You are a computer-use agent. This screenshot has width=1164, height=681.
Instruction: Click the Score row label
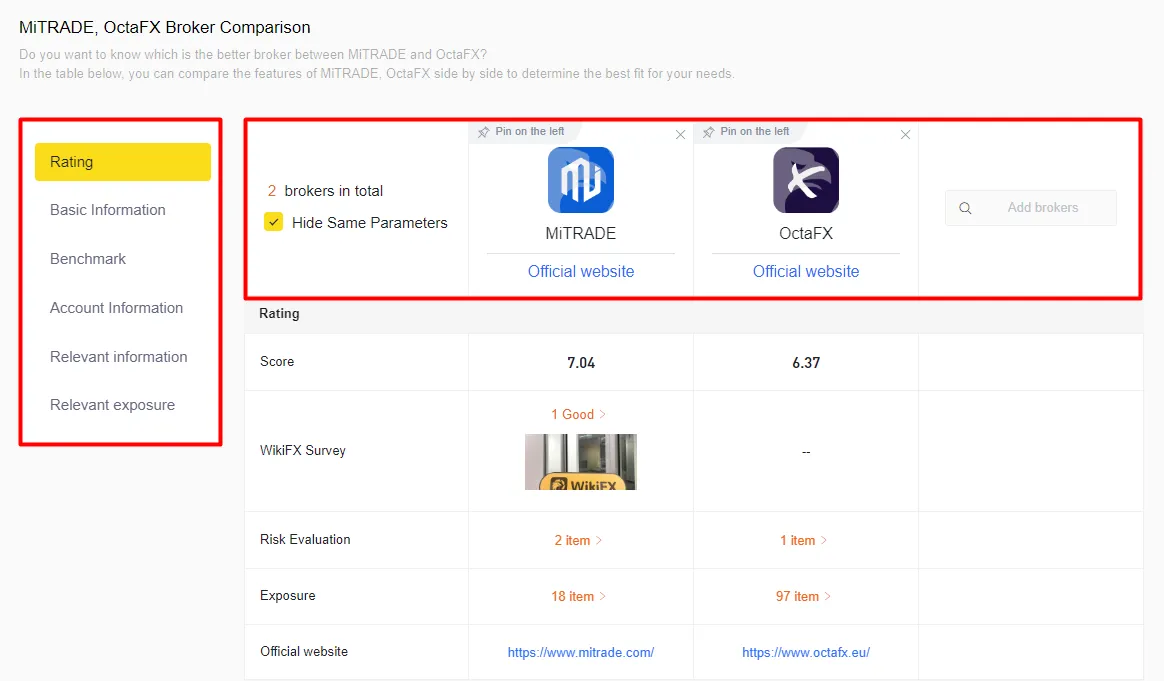[x=277, y=362]
